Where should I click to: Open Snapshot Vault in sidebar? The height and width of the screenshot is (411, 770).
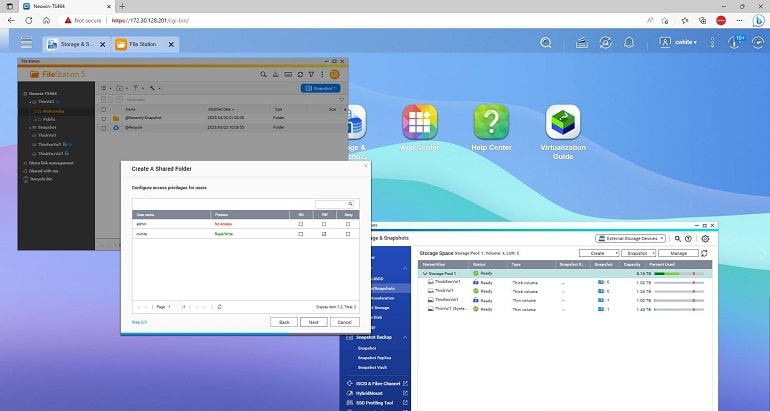click(372, 367)
